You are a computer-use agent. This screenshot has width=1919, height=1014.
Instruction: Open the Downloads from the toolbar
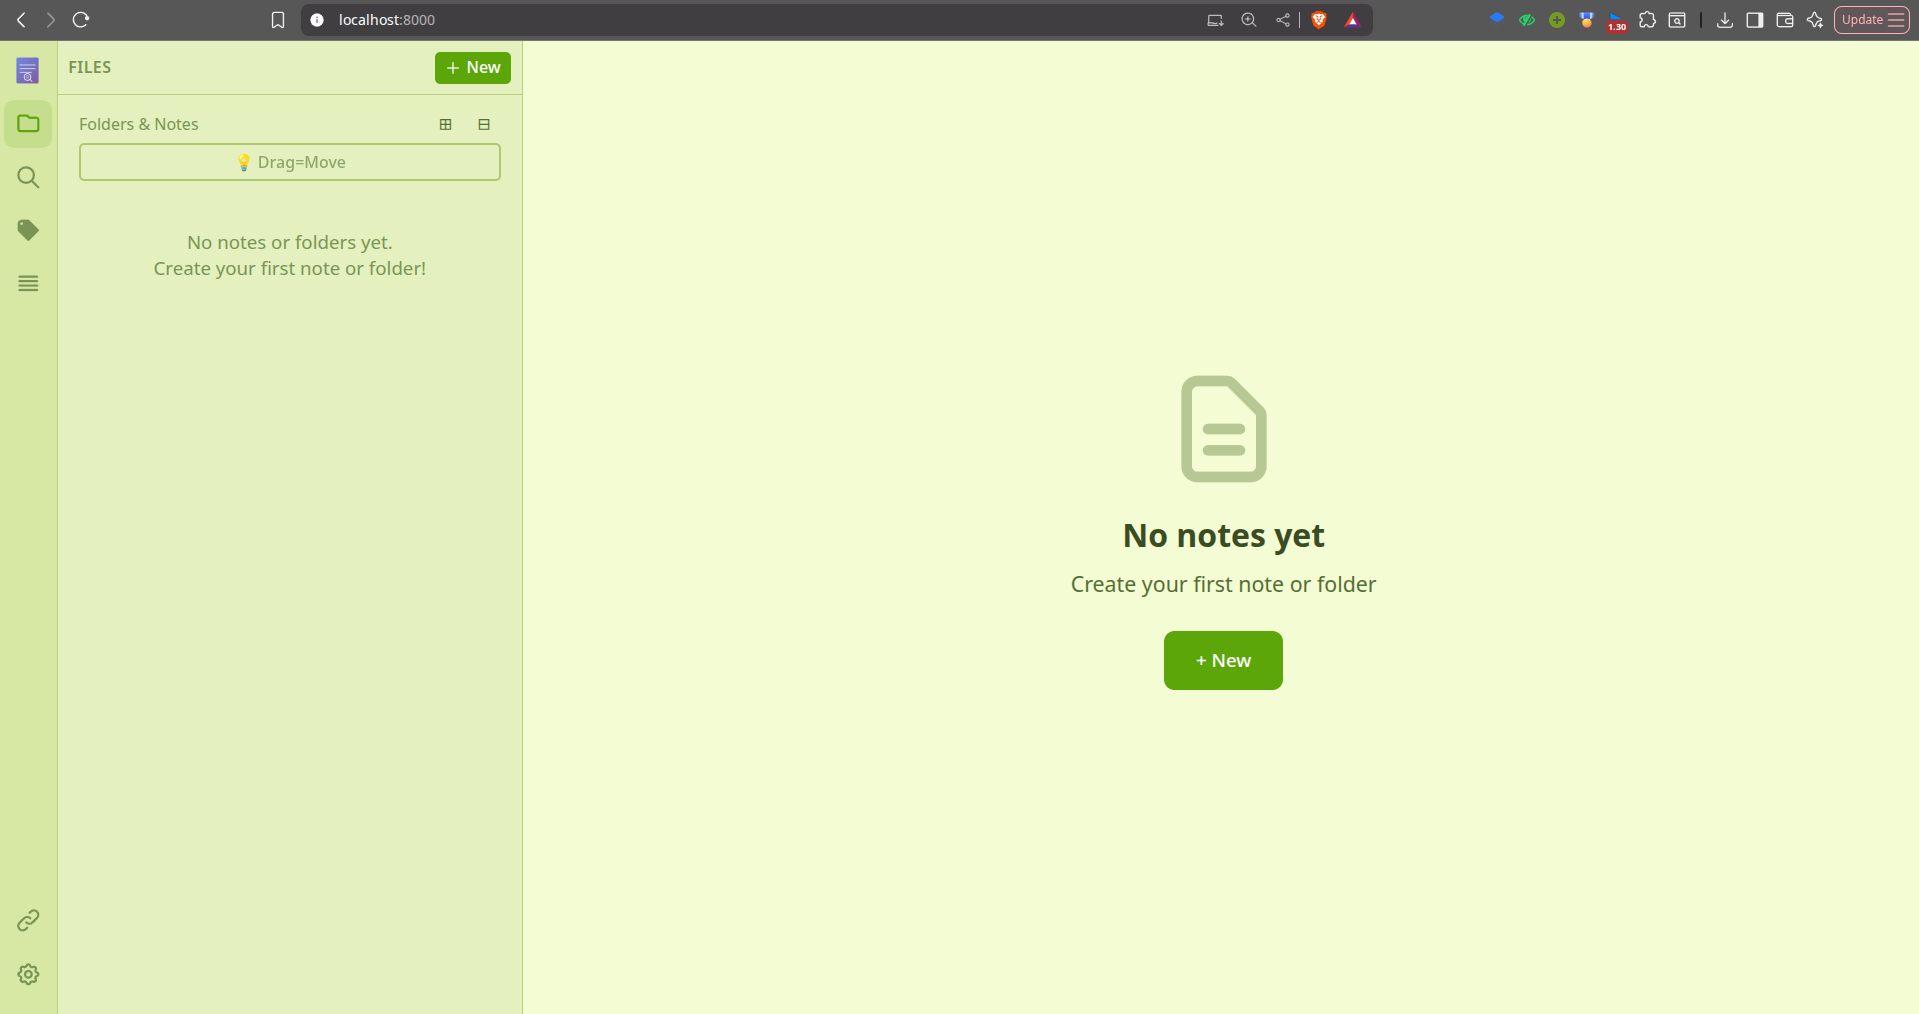[1723, 20]
